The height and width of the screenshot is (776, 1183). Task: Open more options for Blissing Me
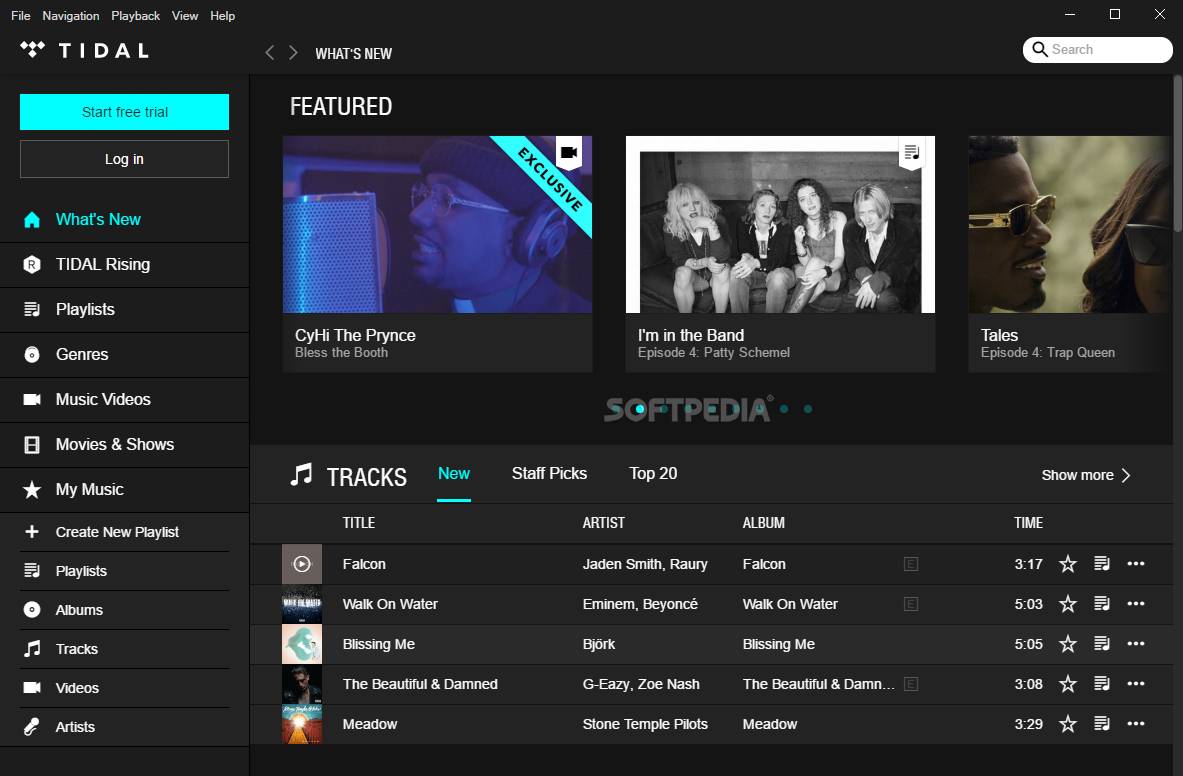point(1135,643)
